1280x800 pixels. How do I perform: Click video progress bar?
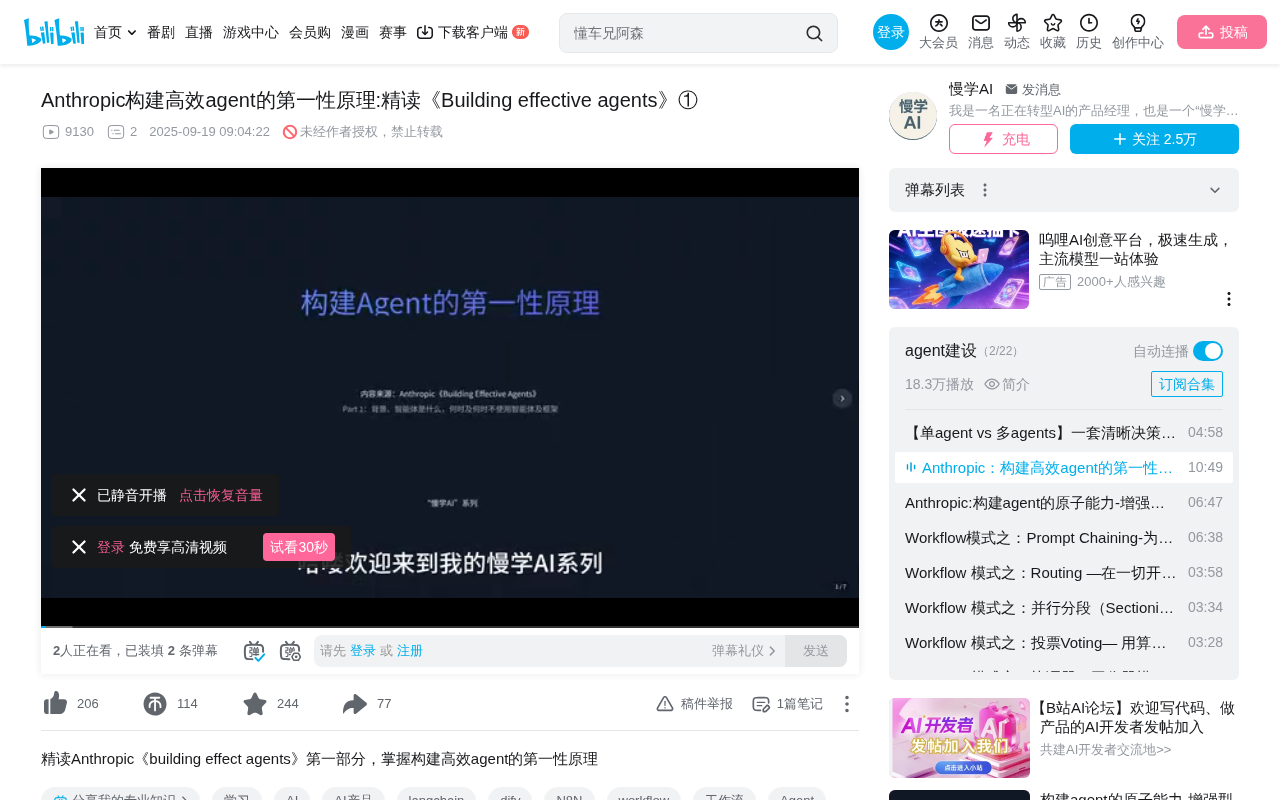(x=450, y=627)
